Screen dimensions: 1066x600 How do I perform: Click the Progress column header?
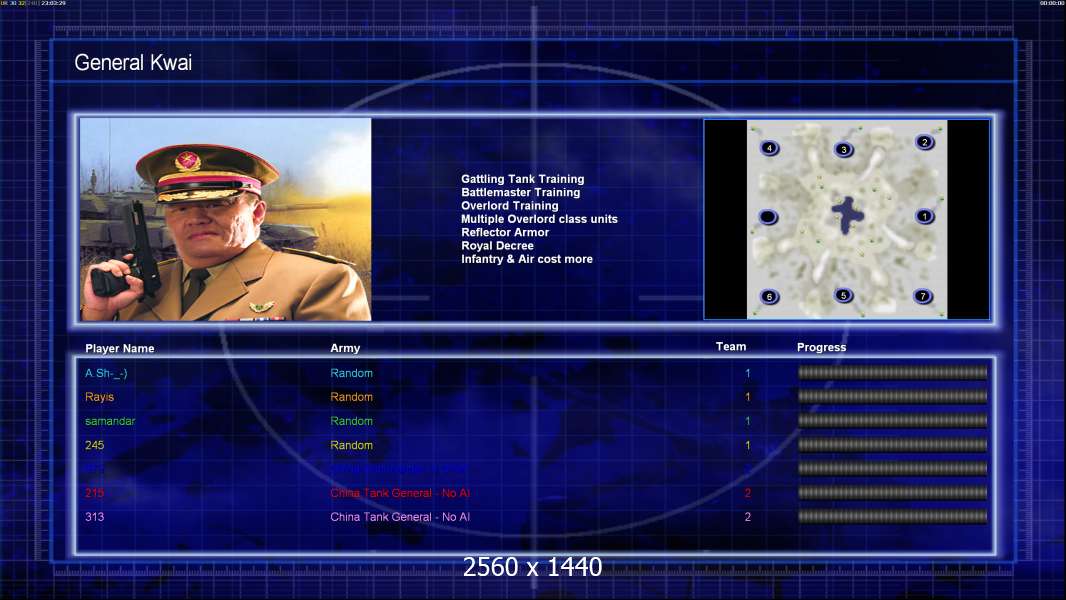click(821, 347)
